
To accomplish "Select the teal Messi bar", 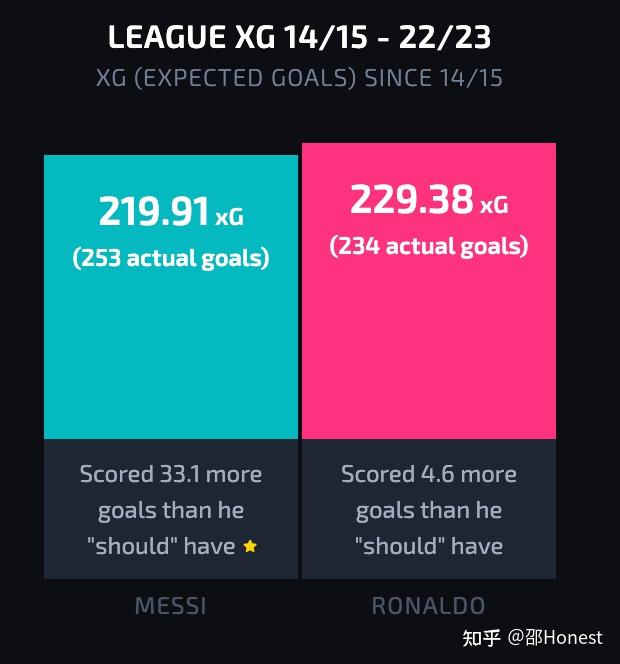I will tap(171, 297).
